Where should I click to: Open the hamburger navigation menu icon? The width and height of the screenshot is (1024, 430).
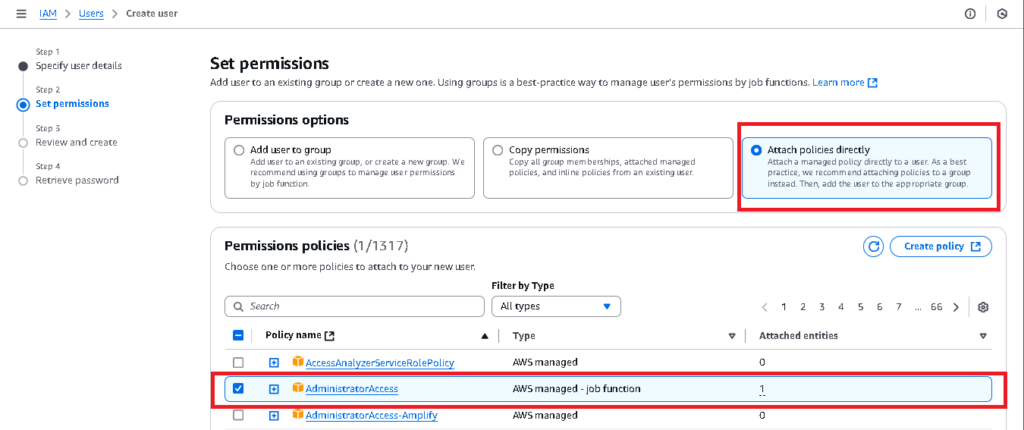coord(22,14)
